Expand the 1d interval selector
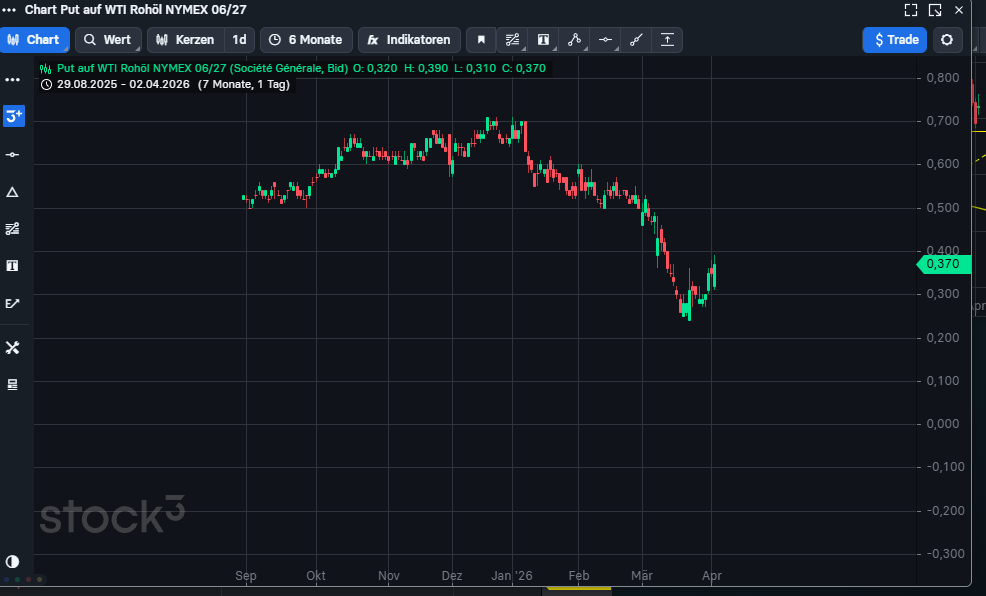 point(239,40)
